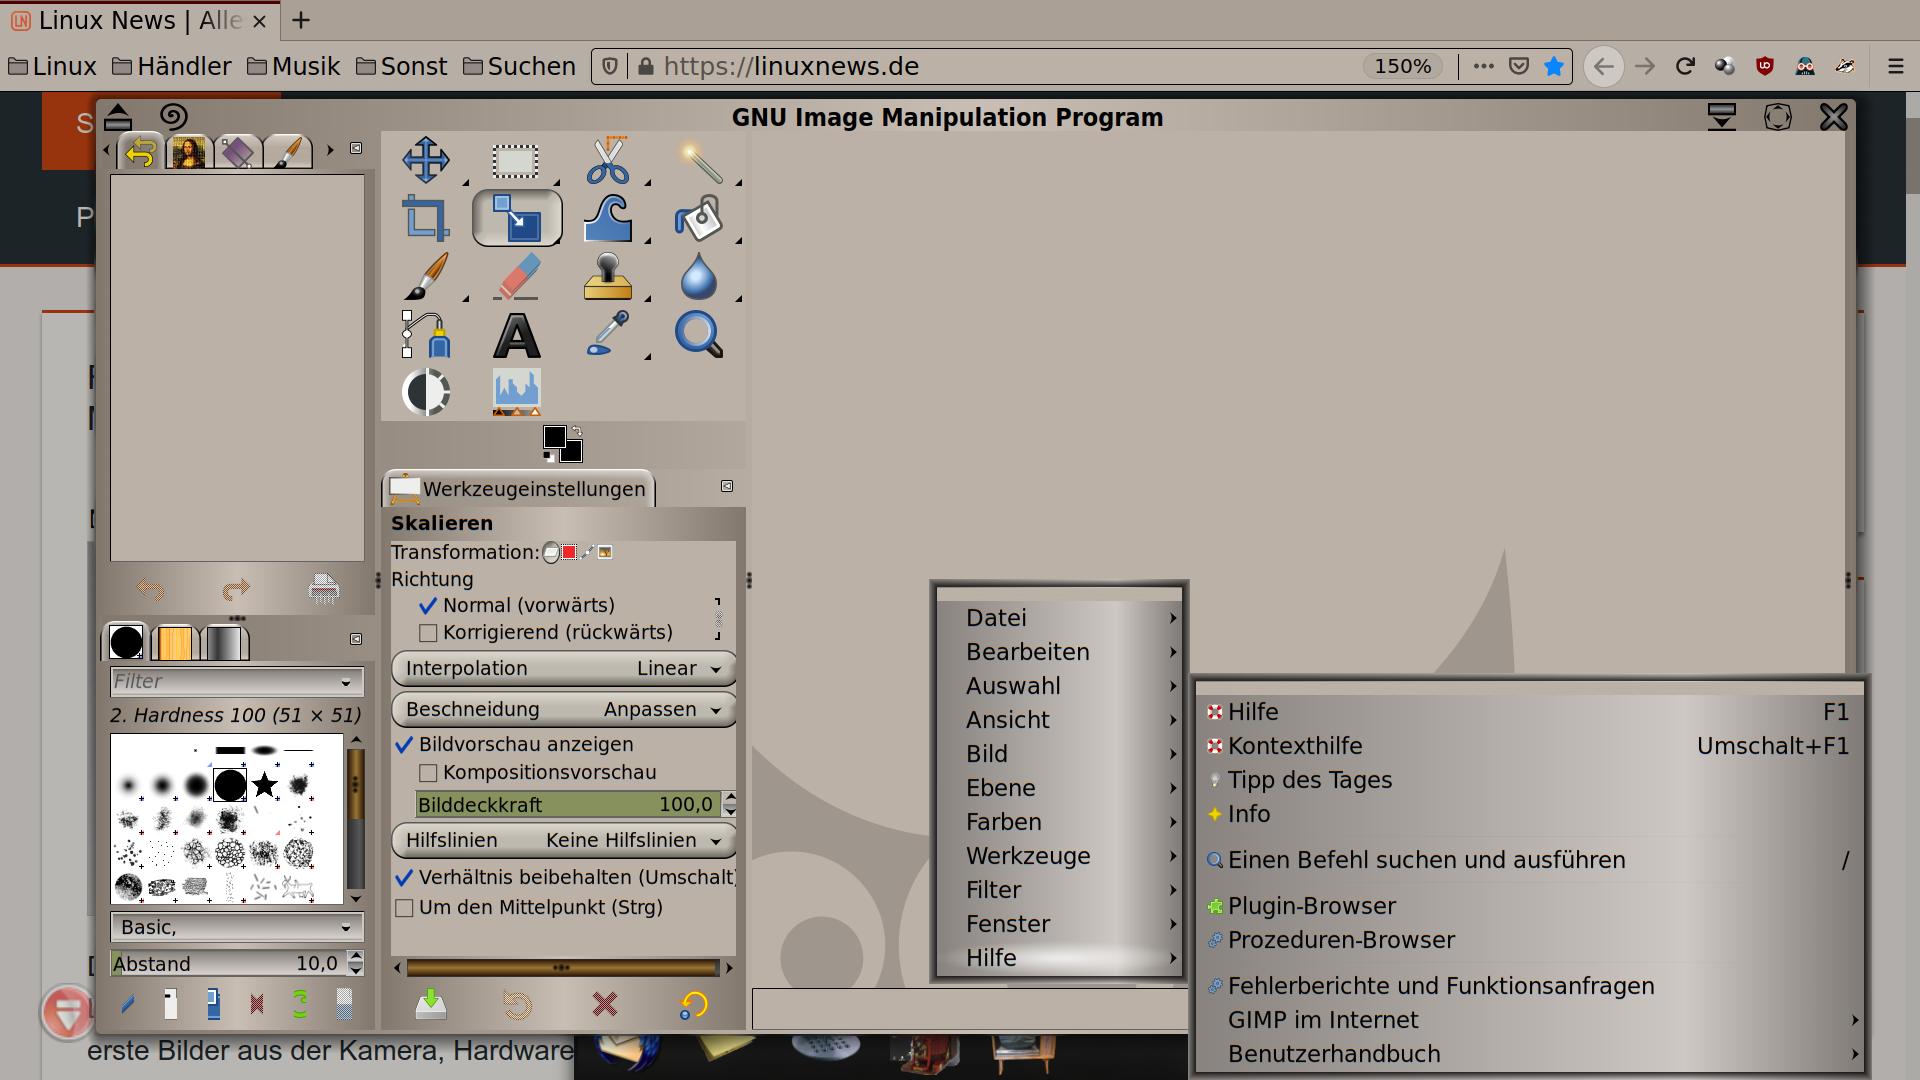Switch to the Werkzeugeinstellungen tab
Image resolution: width=1920 pixels, height=1080 pixels.
click(518, 489)
